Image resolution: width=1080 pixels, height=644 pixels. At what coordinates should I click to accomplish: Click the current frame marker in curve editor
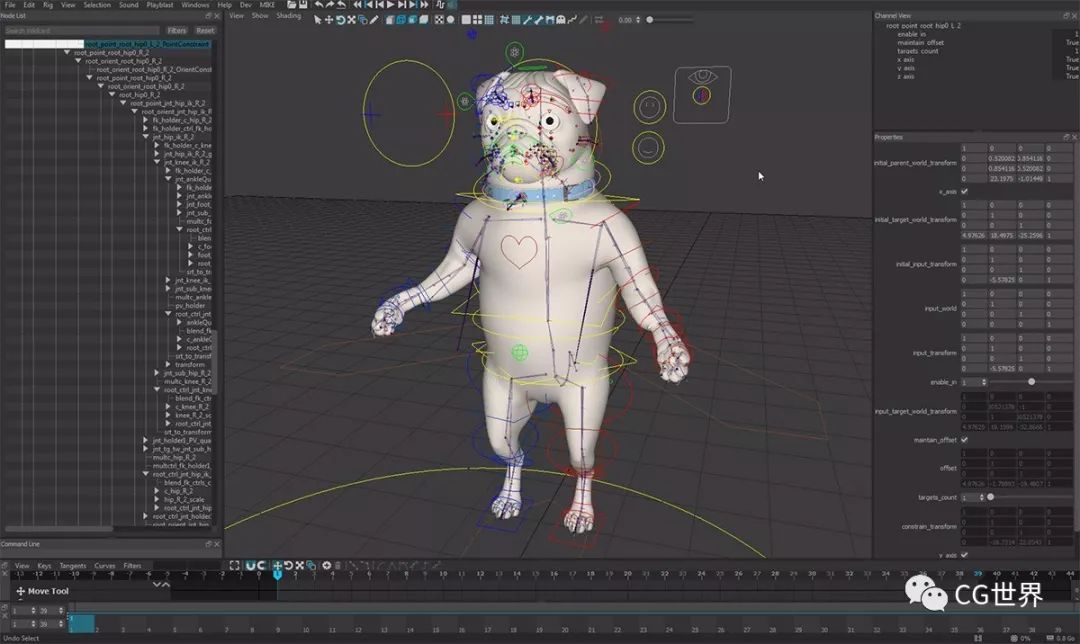click(x=277, y=574)
